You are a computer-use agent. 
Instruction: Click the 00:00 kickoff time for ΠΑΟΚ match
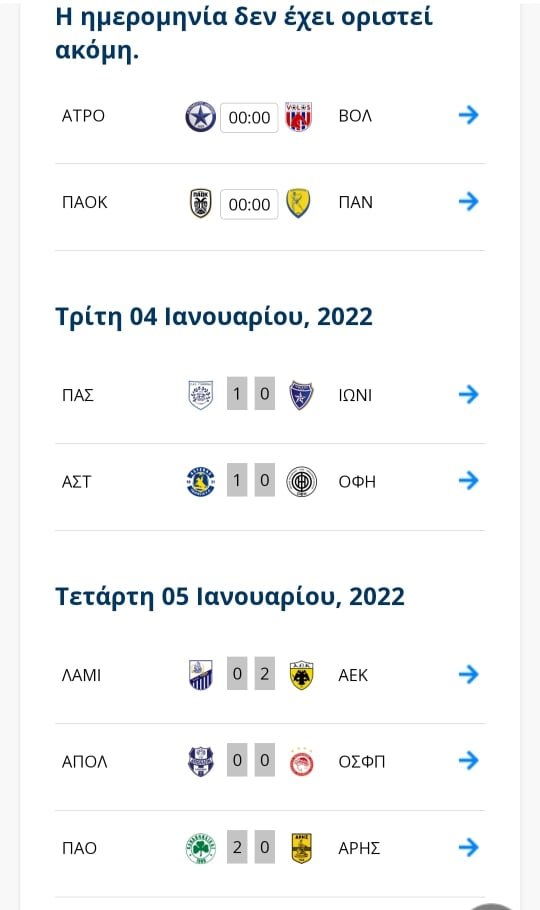pos(249,204)
